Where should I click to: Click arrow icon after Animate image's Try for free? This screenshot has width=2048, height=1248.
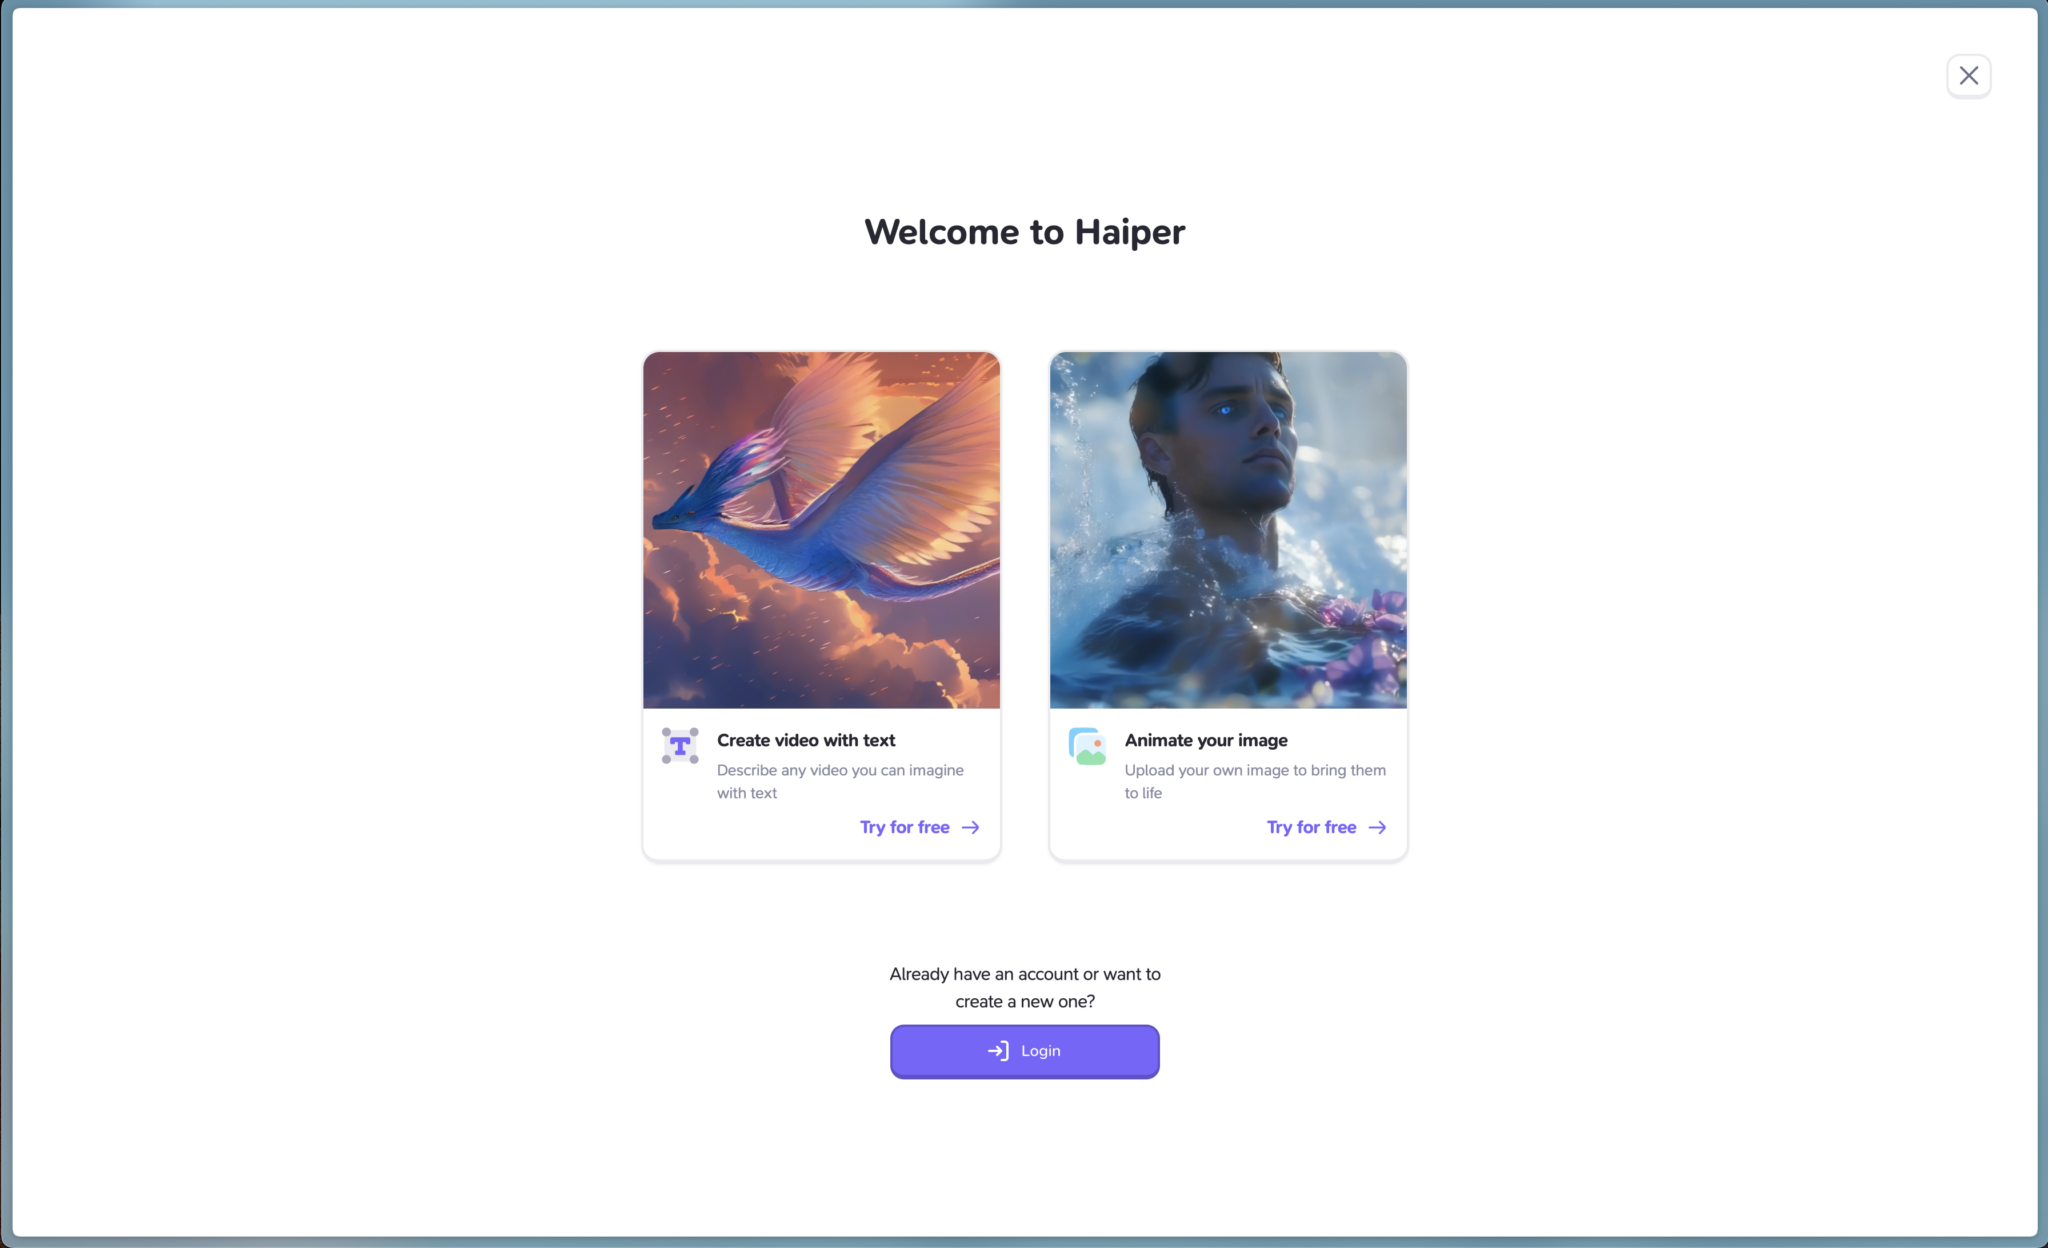point(1377,828)
